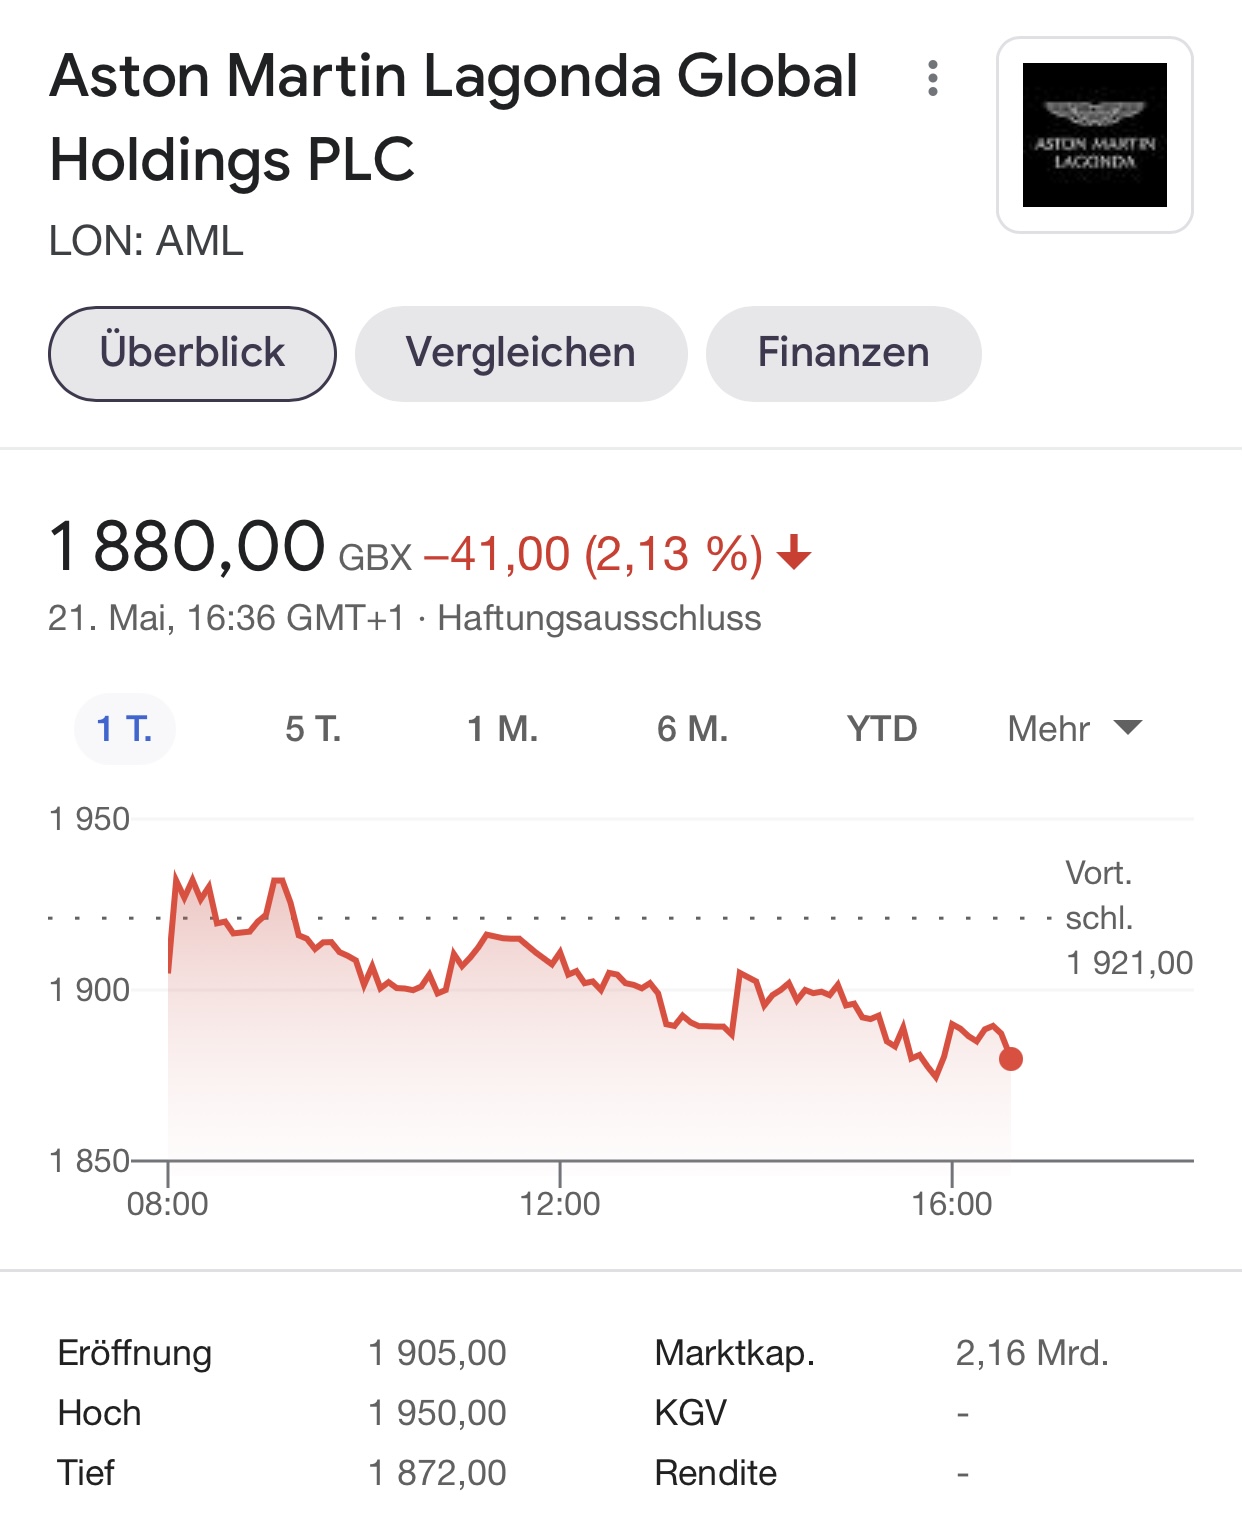The height and width of the screenshot is (1533, 1242).
Task: Switch chart to 5 T. range
Action: click(x=313, y=729)
